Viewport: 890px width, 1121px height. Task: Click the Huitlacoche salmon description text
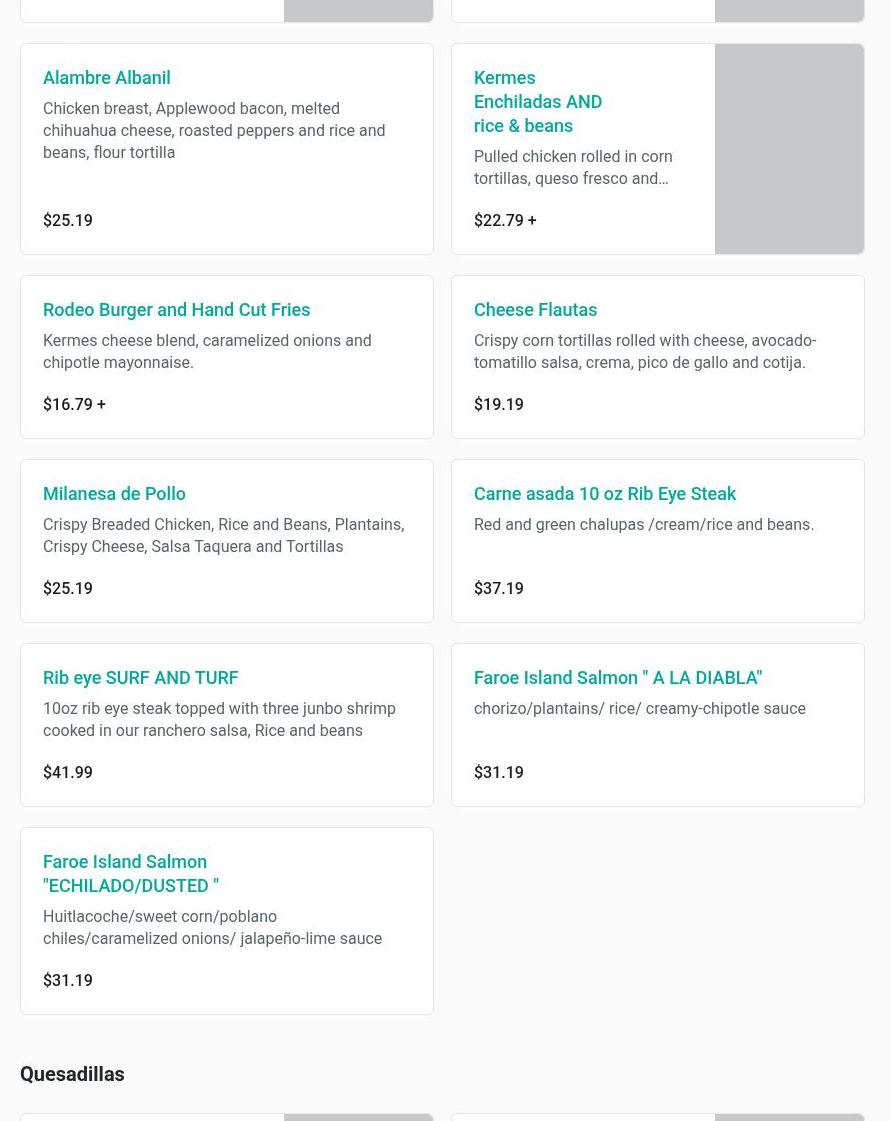tap(212, 928)
